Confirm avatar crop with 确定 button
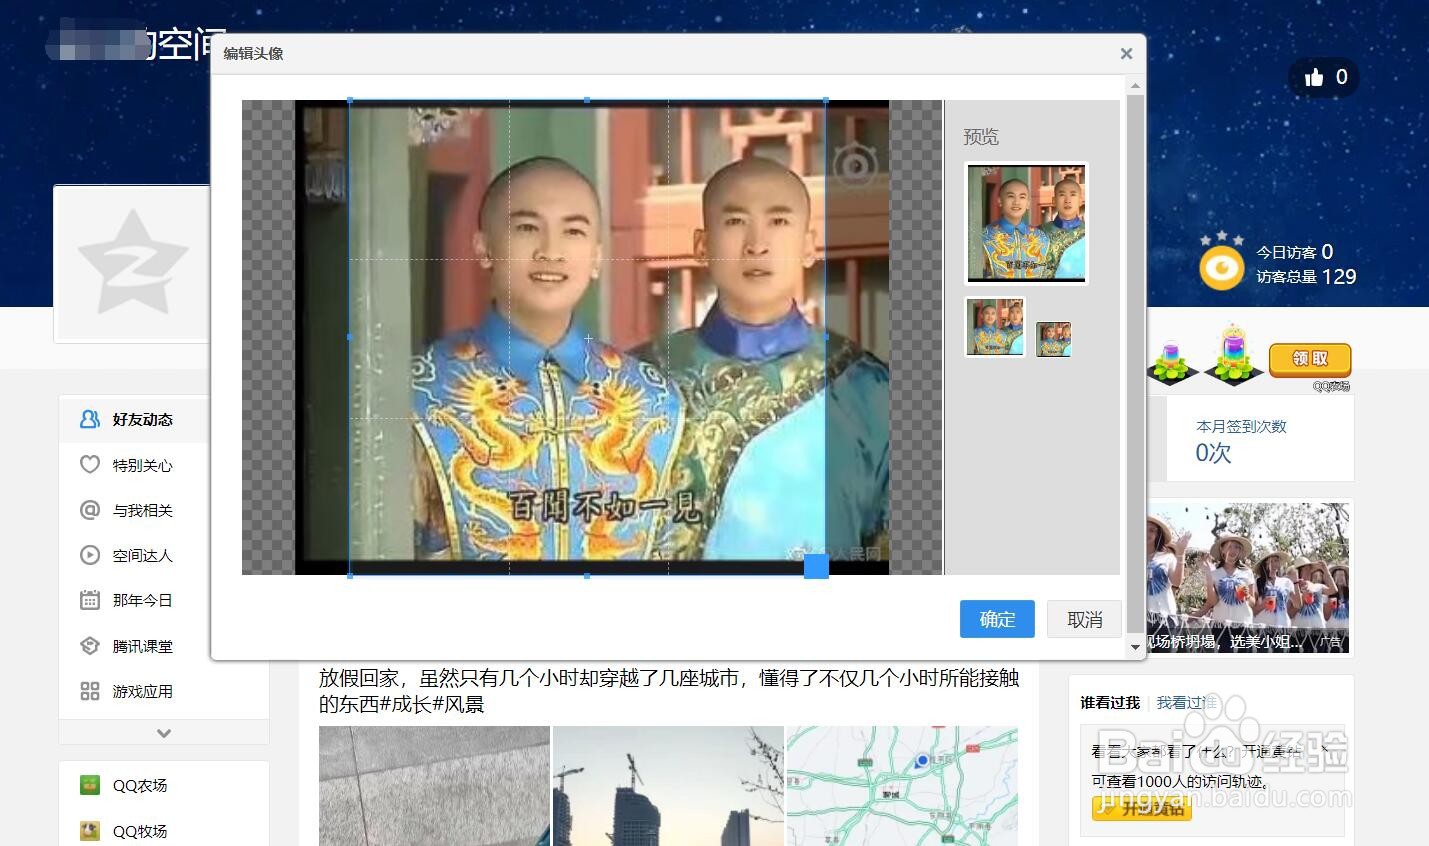The height and width of the screenshot is (846, 1429). pos(996,619)
